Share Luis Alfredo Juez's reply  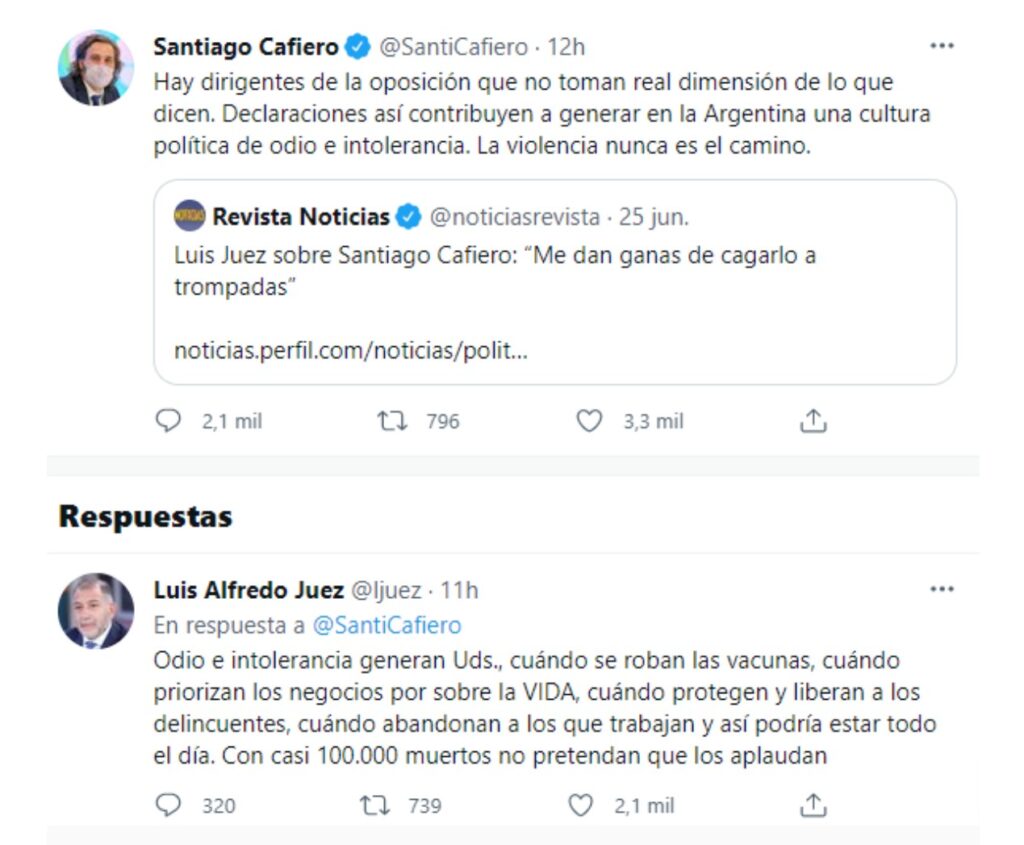(814, 805)
